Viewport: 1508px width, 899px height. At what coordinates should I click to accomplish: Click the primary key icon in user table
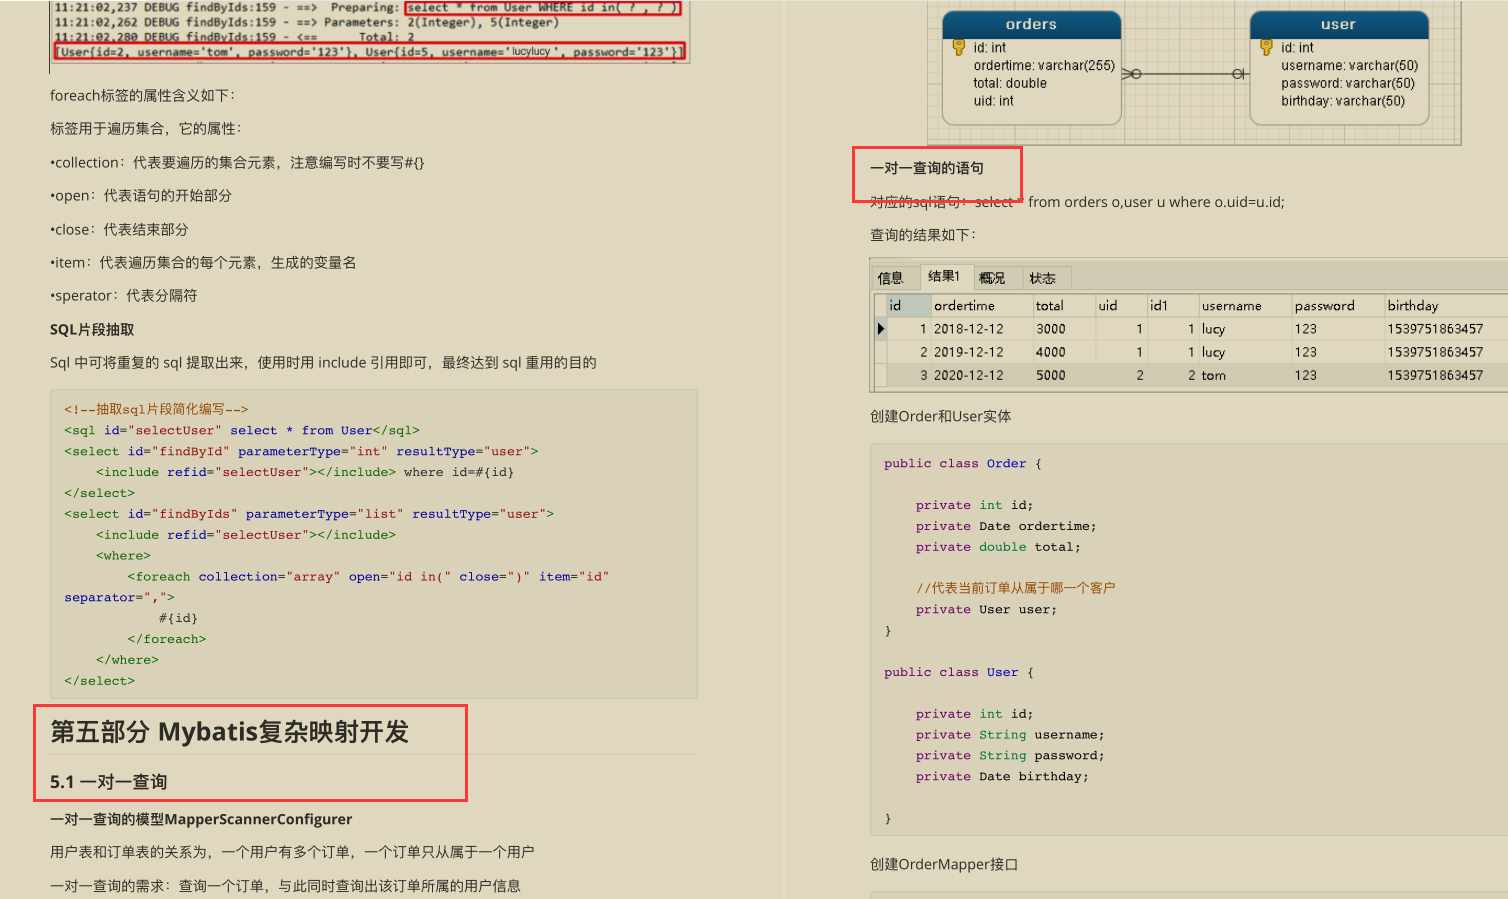coord(1266,47)
